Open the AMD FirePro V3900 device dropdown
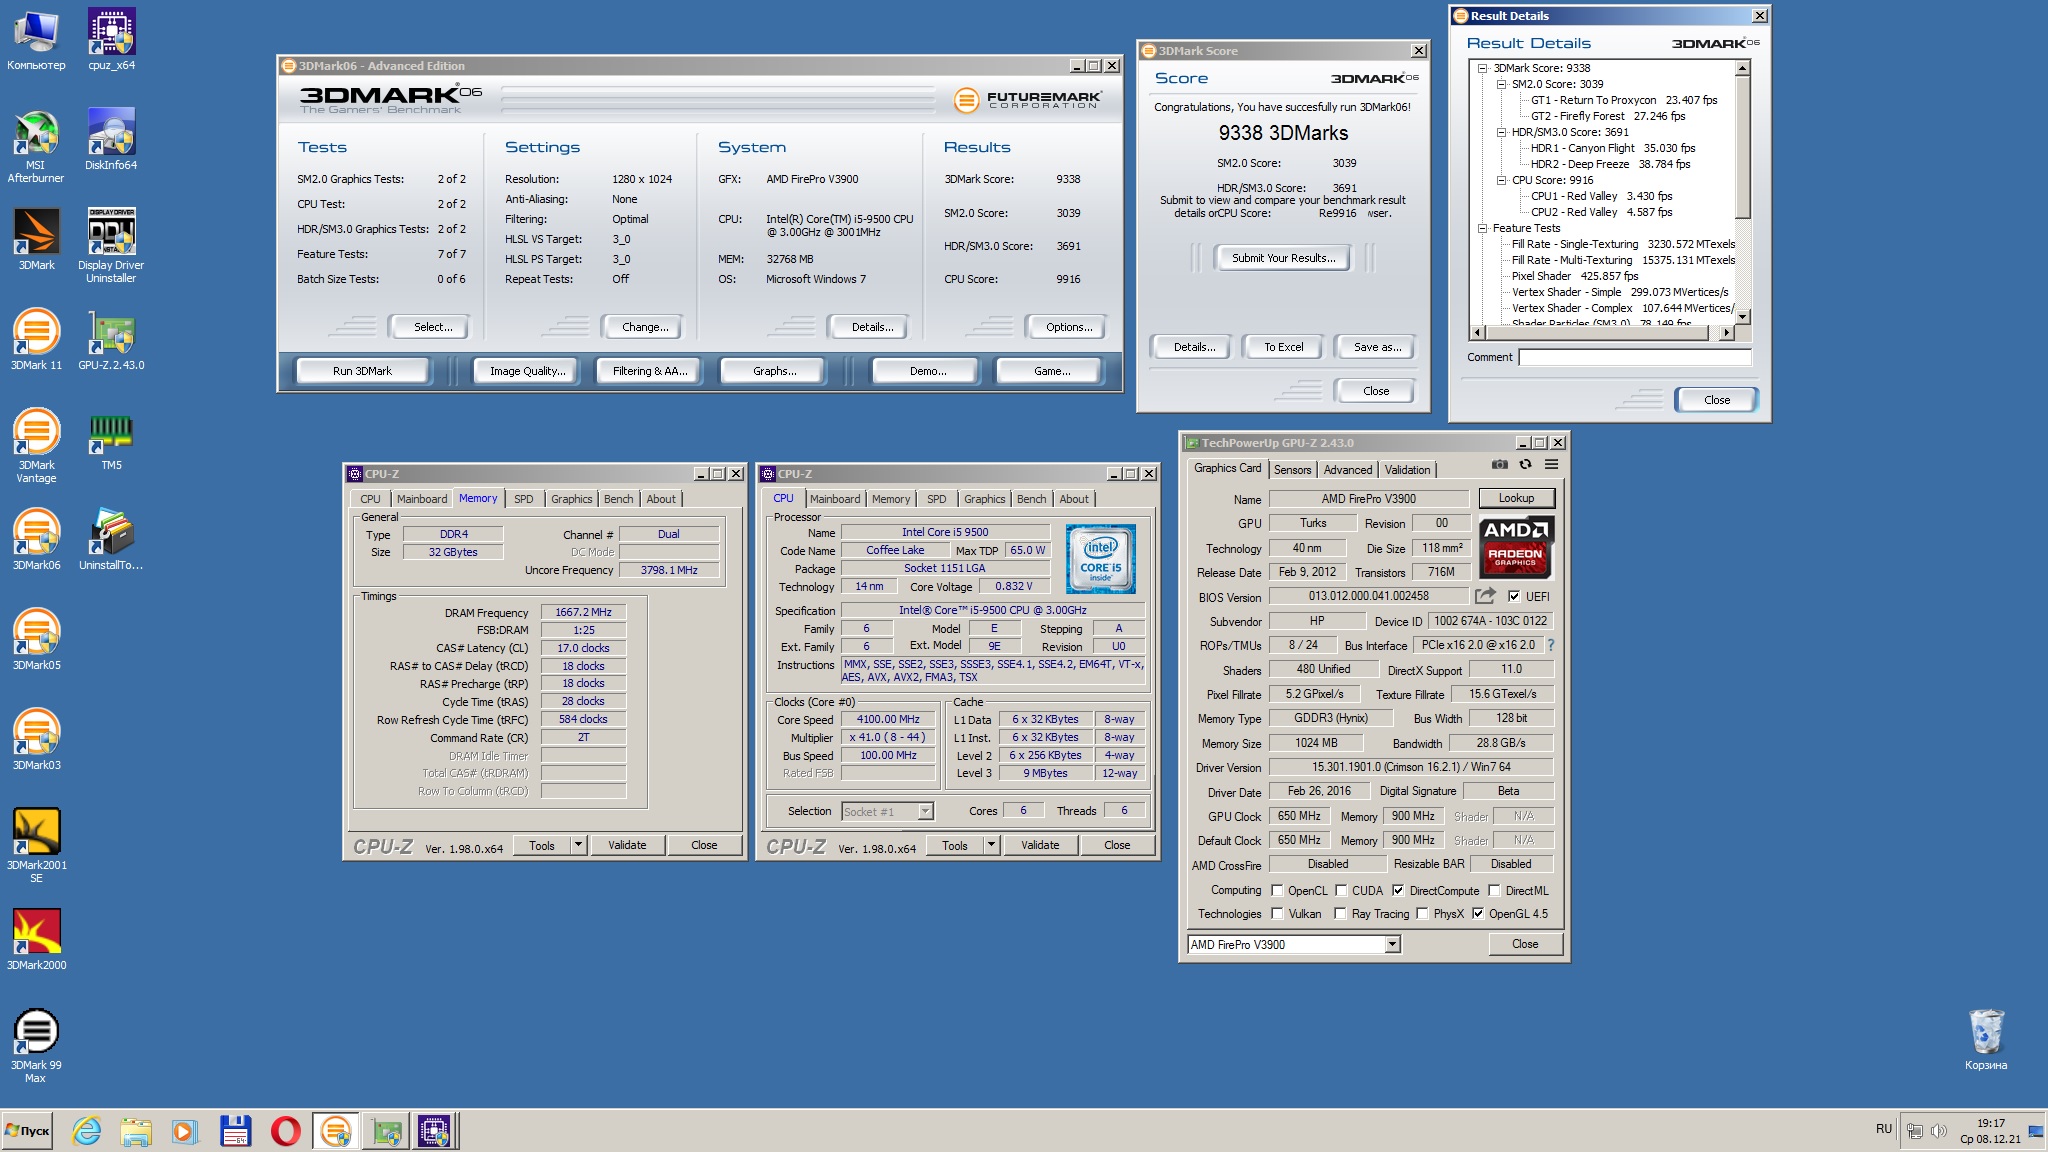Screen dimensions: 2048x1152 pyautogui.click(x=1392, y=944)
